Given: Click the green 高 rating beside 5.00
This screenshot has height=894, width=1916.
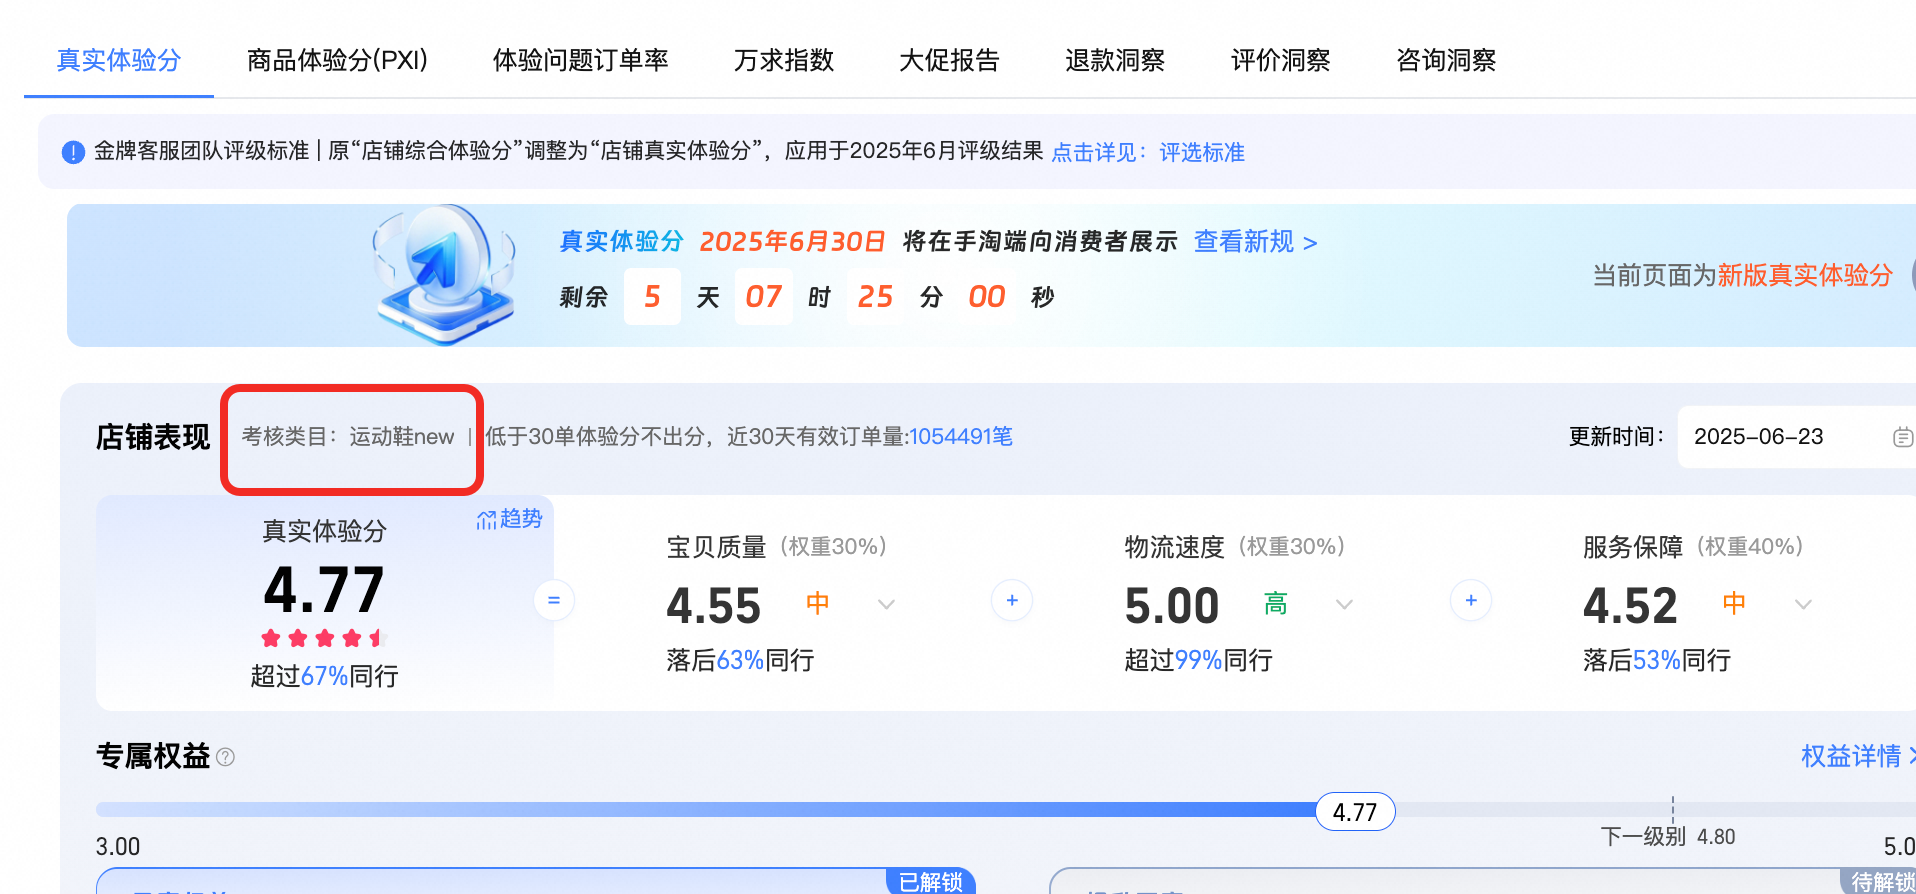Looking at the screenshot, I should (1275, 603).
